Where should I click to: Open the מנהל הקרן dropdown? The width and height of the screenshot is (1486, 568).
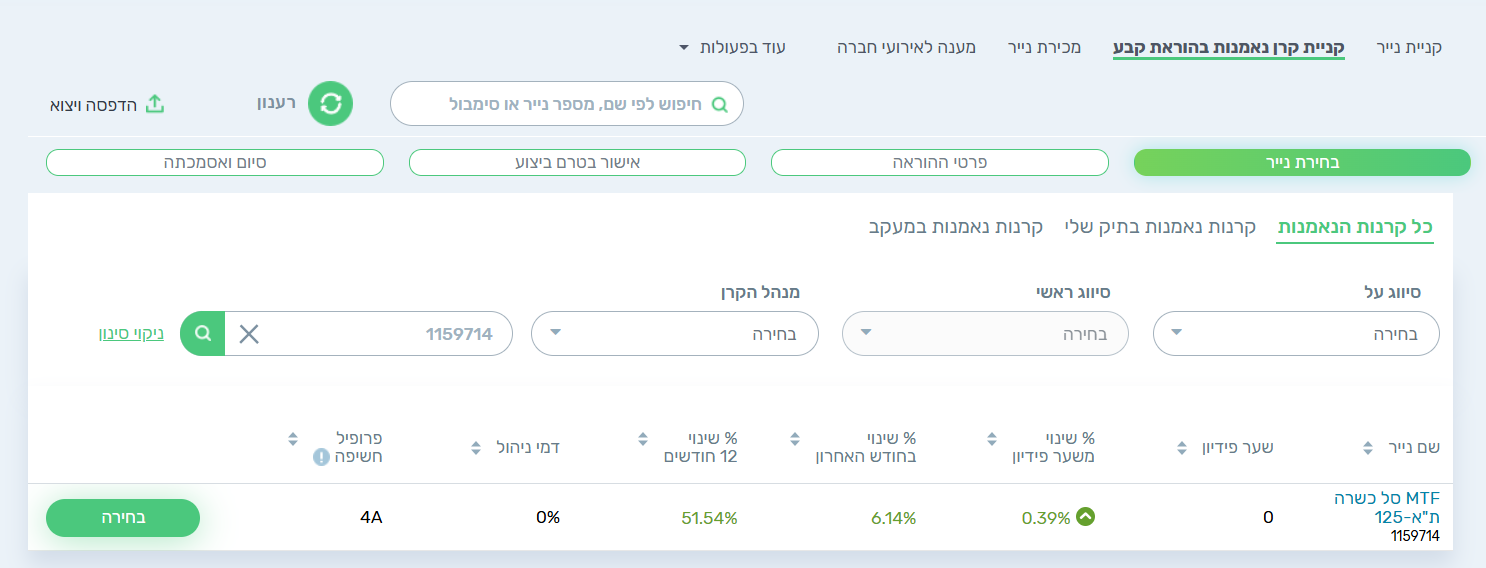[674, 334]
